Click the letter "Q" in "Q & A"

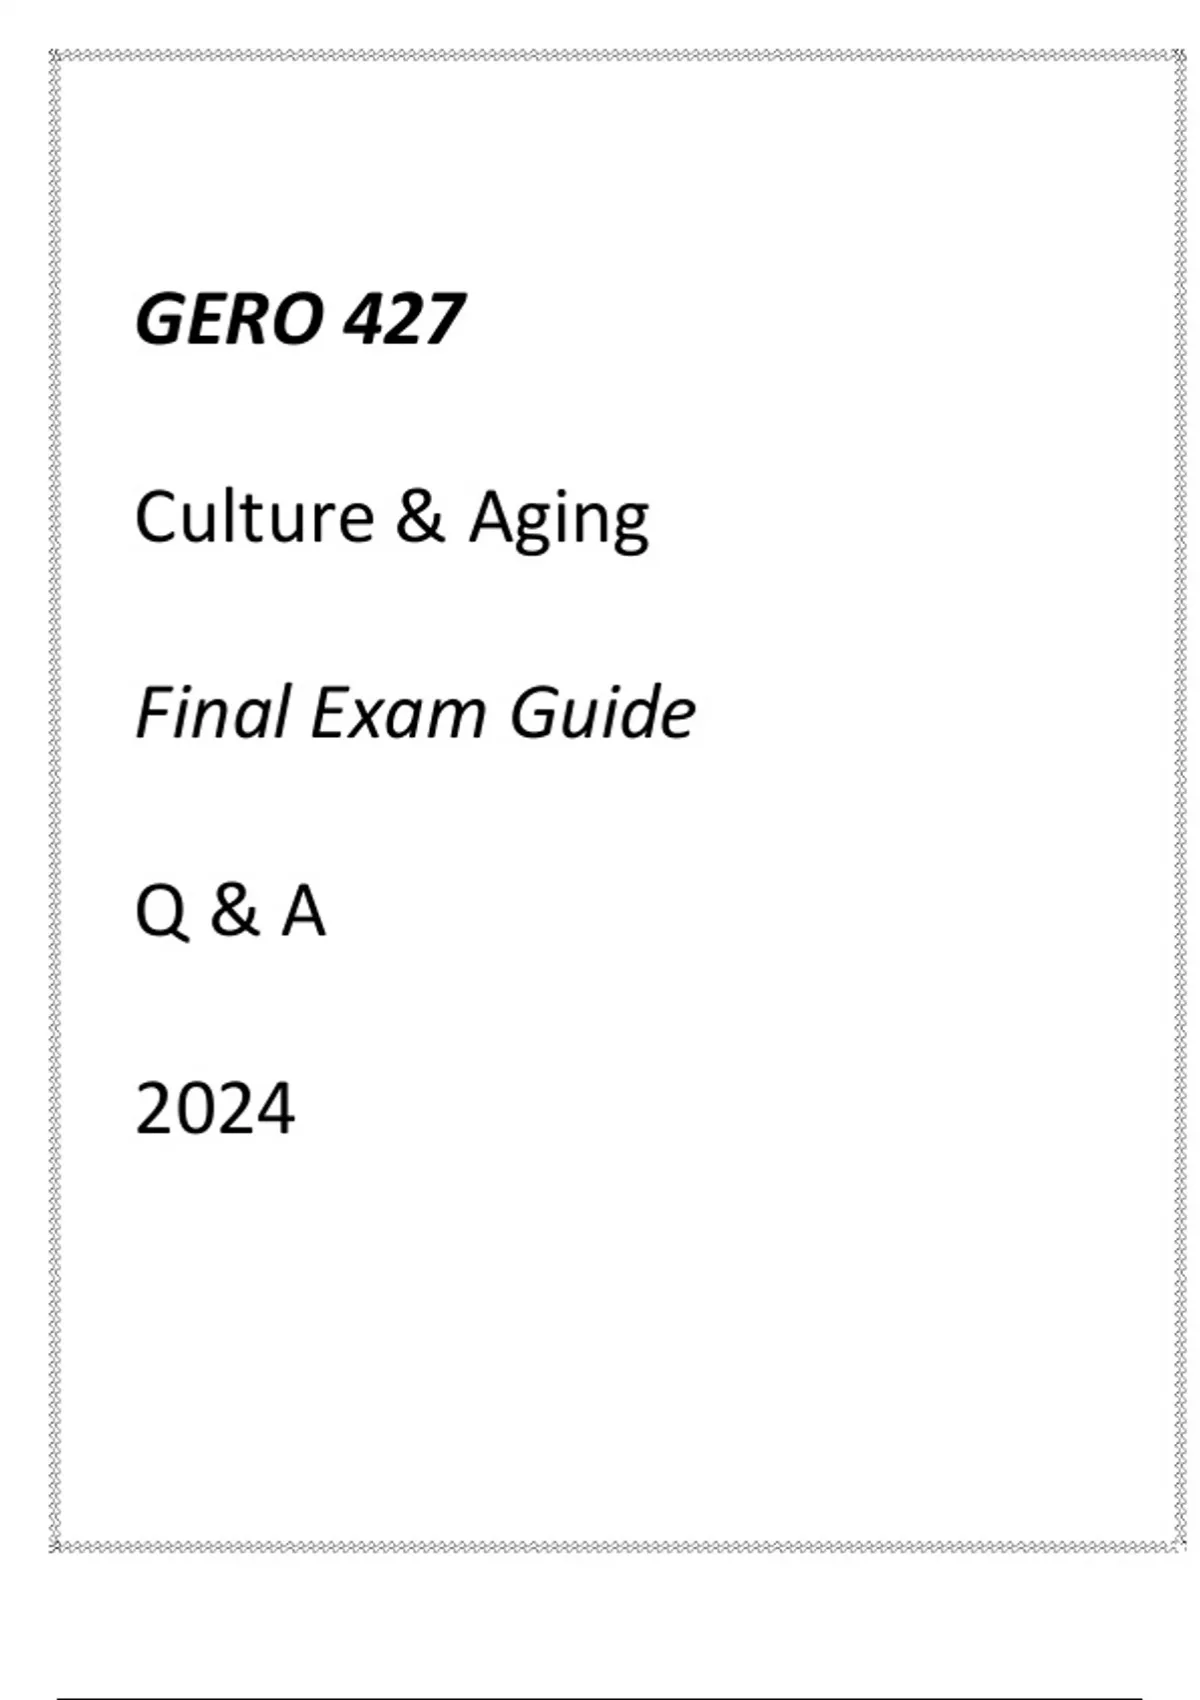tap(160, 912)
